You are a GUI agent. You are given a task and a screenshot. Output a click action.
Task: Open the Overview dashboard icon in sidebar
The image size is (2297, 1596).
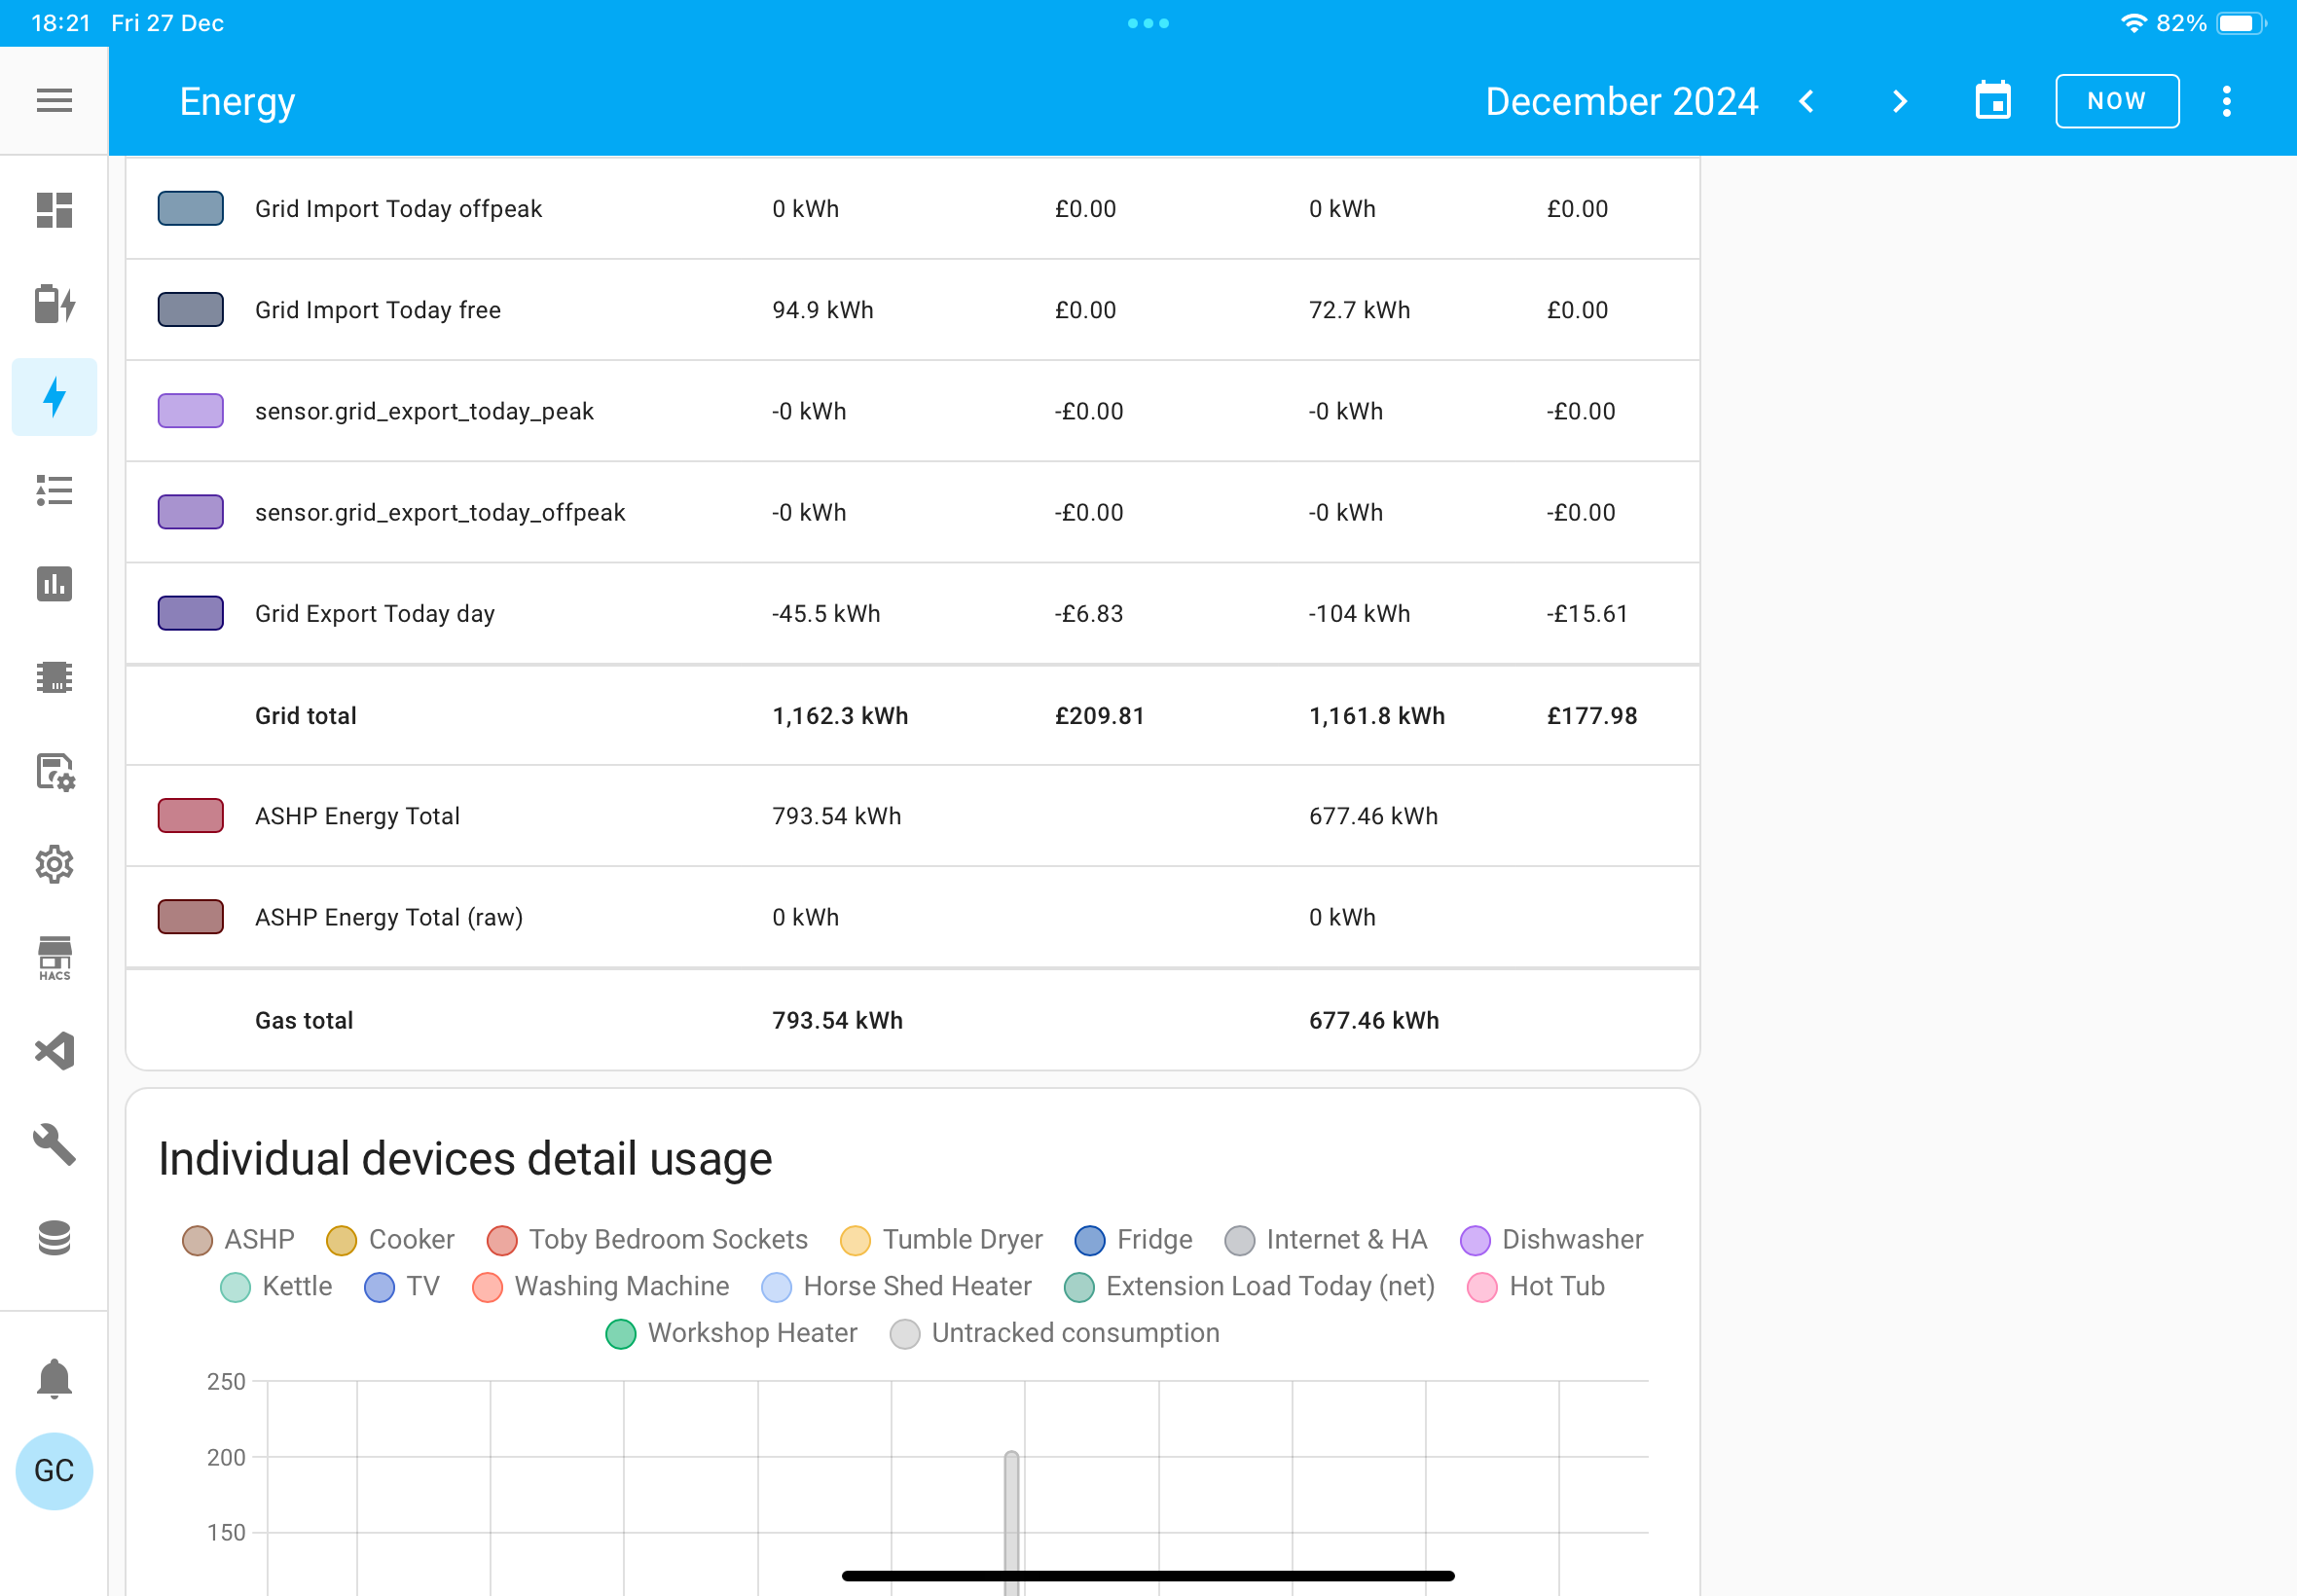click(54, 210)
